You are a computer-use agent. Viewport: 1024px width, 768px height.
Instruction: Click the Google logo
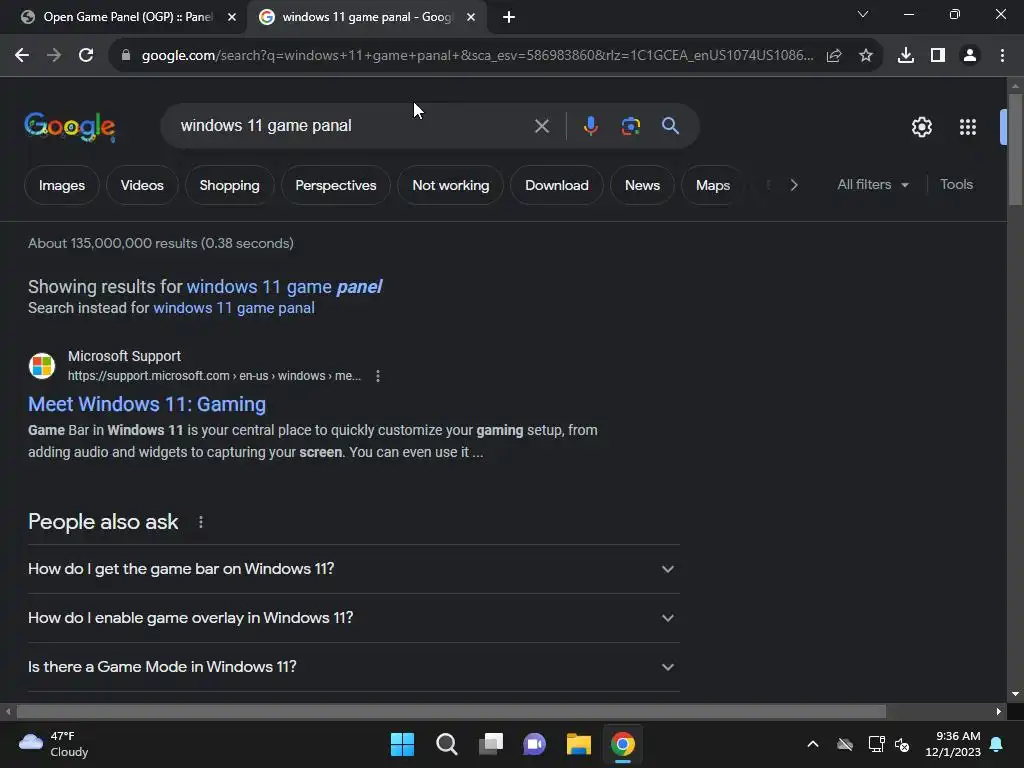click(70, 127)
